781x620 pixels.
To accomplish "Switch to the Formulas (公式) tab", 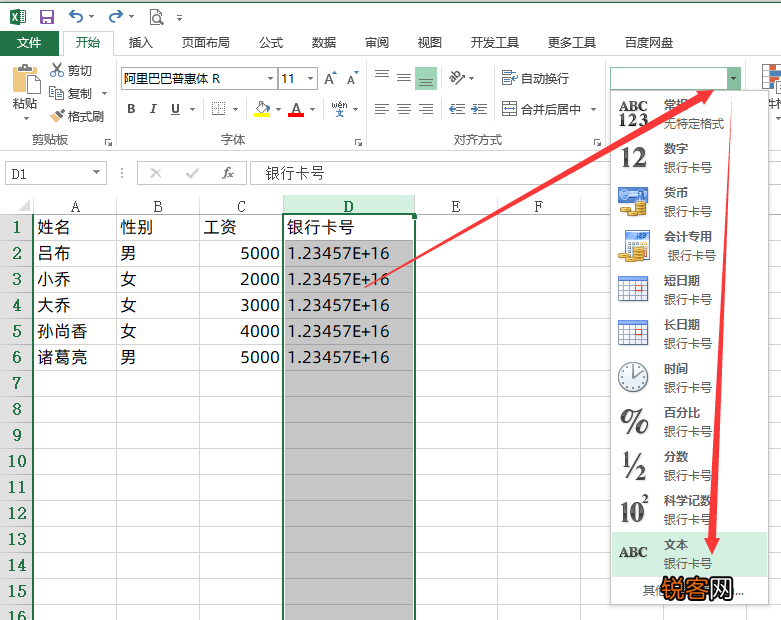I will 271,43.
